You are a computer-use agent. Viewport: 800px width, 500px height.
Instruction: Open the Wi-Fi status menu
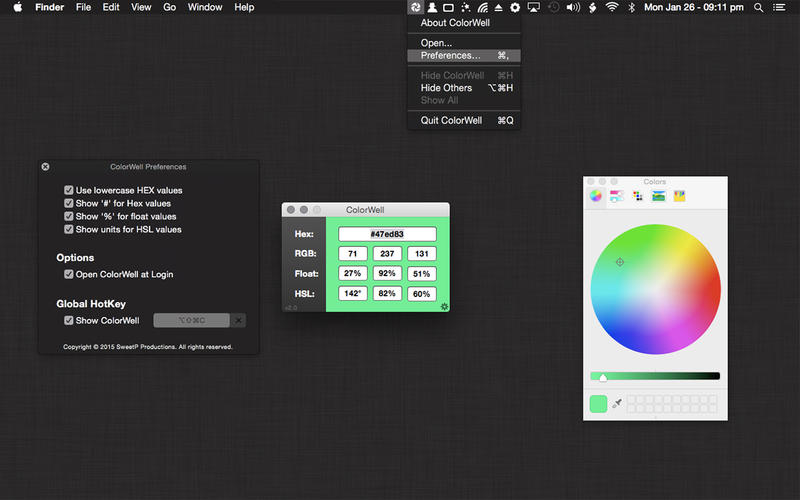click(612, 7)
